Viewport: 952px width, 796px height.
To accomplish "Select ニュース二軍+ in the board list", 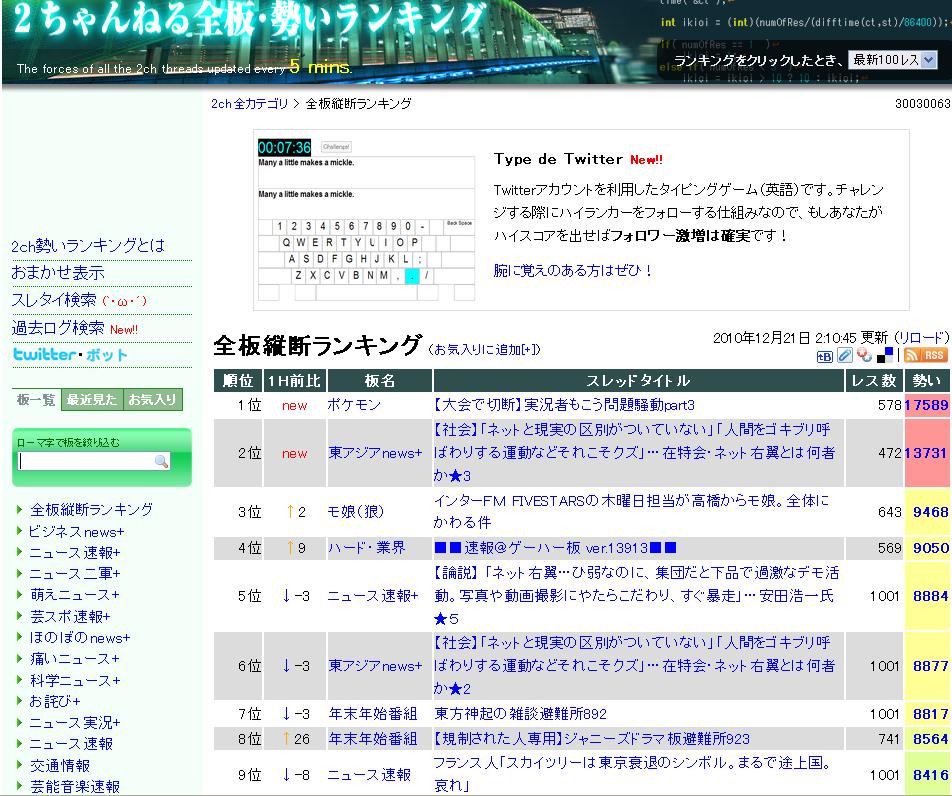I will [x=75, y=573].
